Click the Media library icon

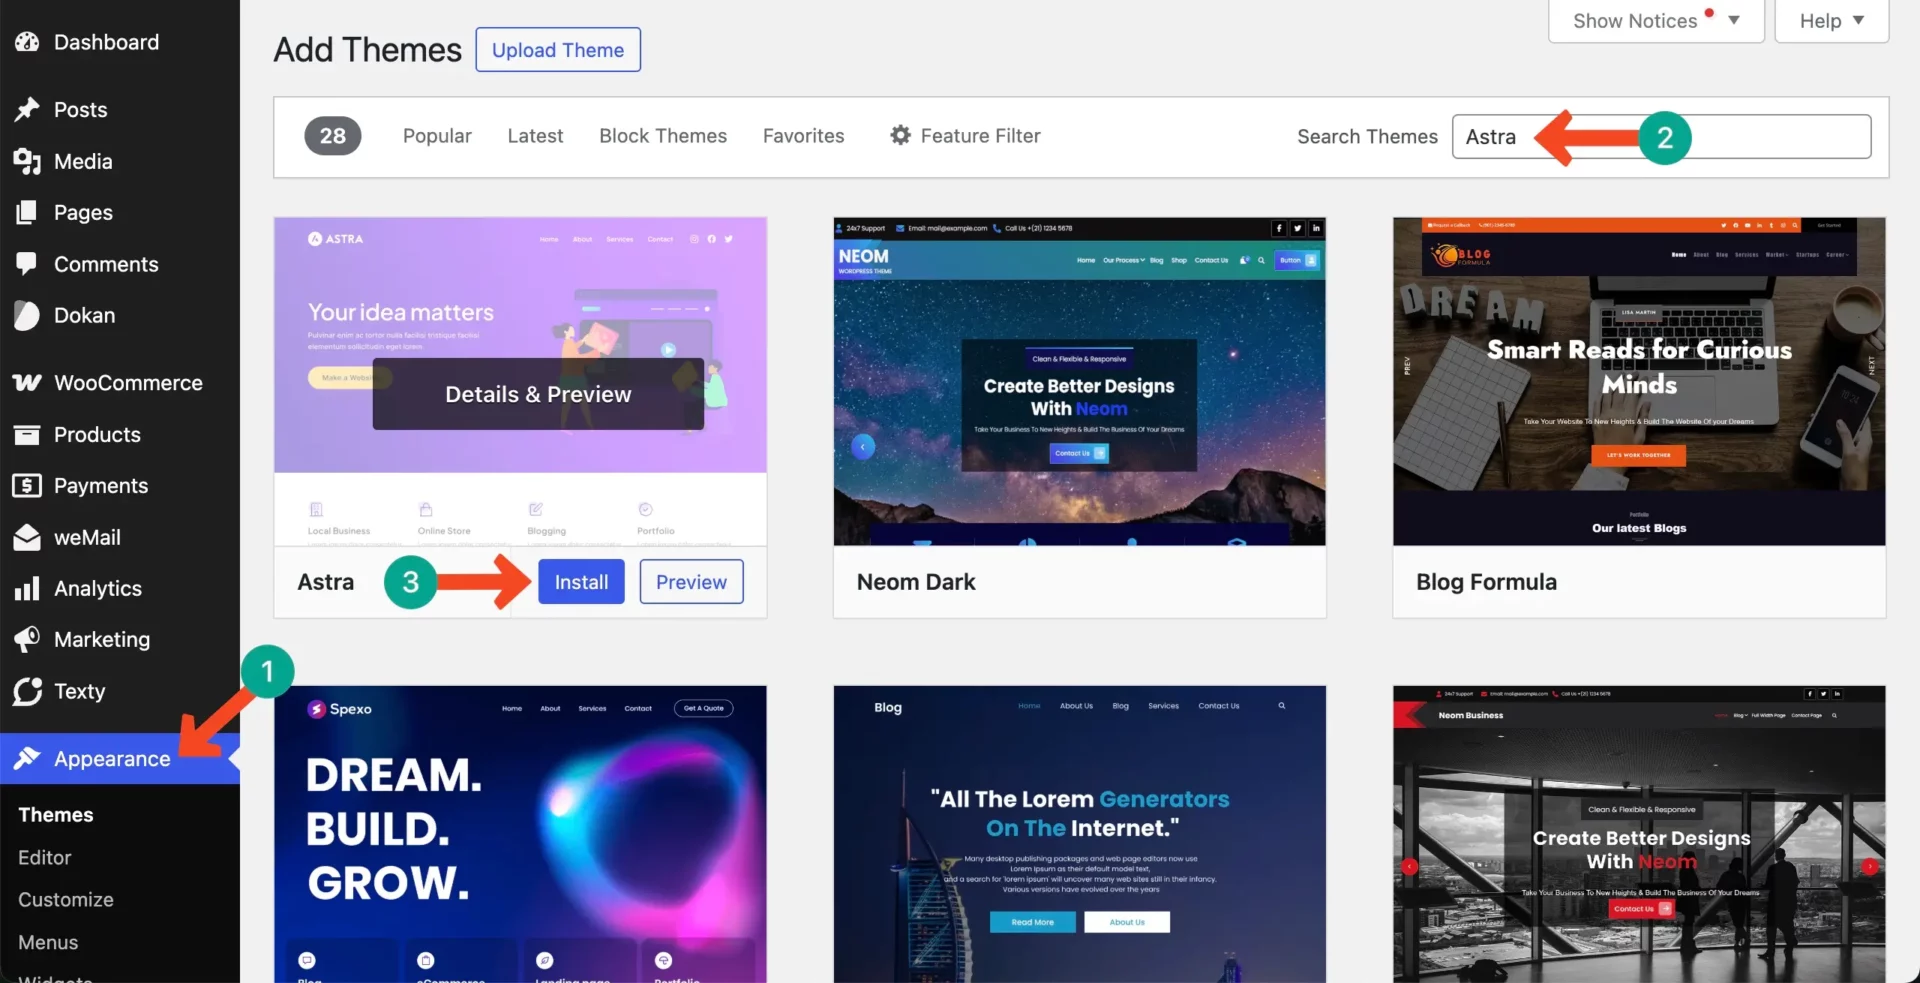click(27, 161)
